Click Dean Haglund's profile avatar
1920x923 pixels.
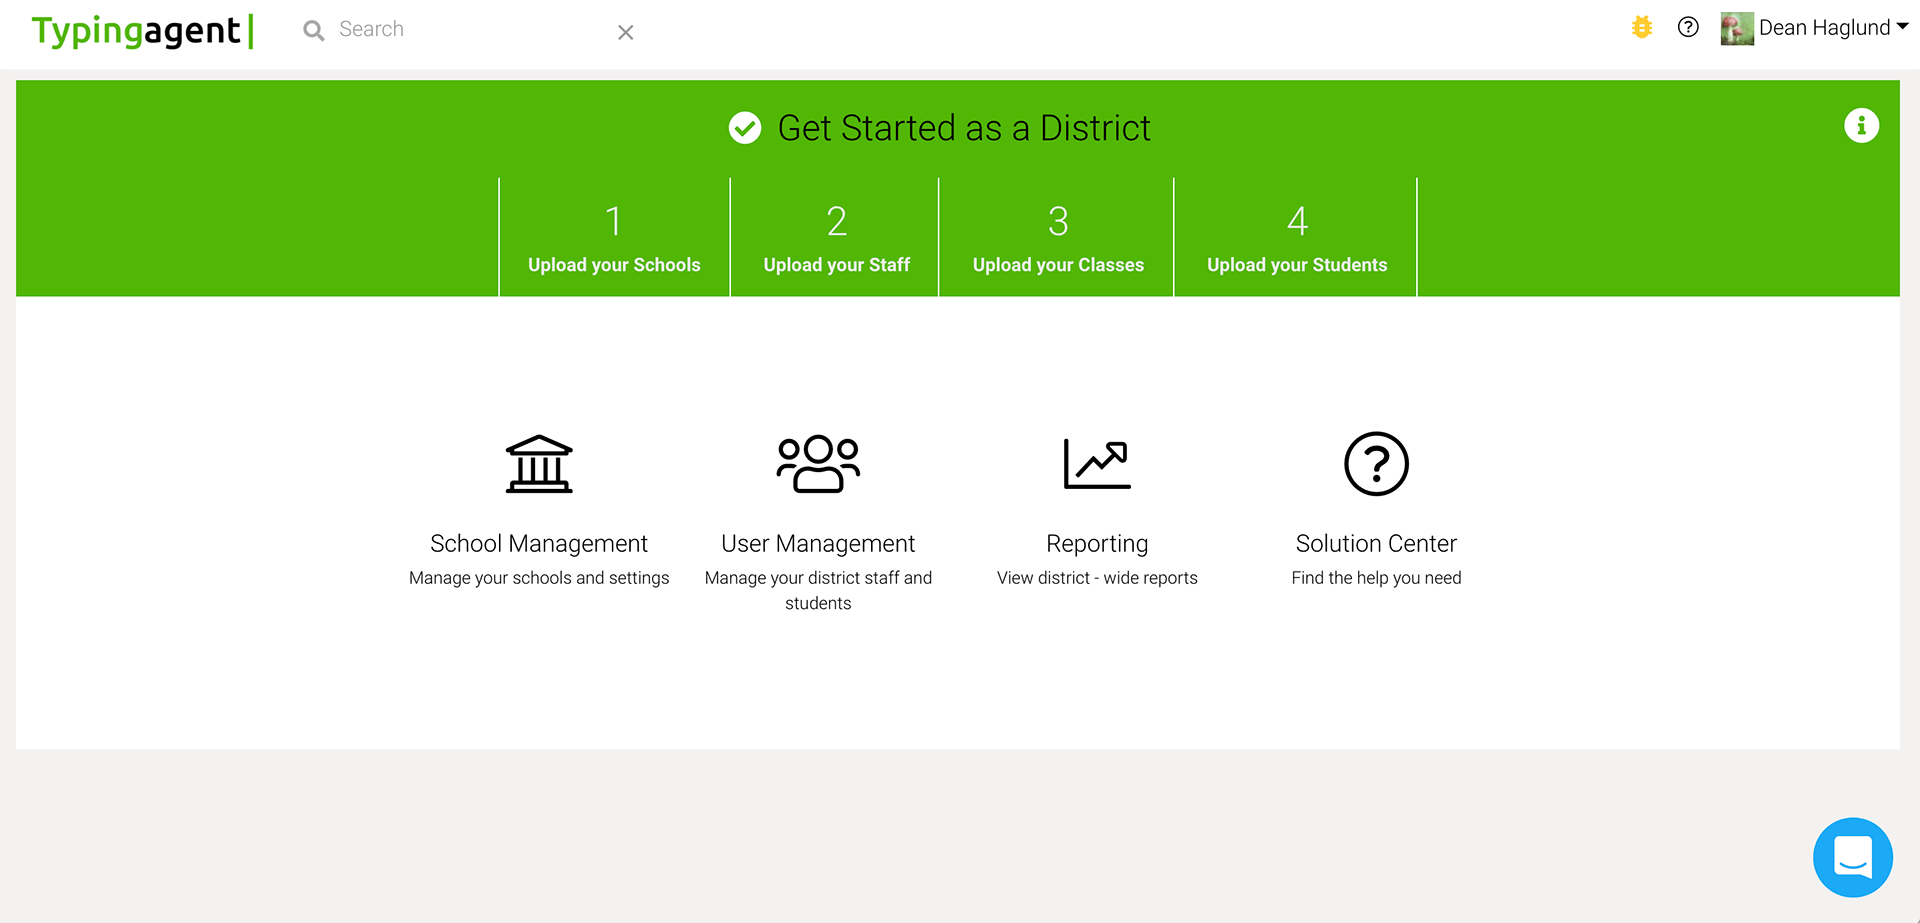coord(1737,28)
